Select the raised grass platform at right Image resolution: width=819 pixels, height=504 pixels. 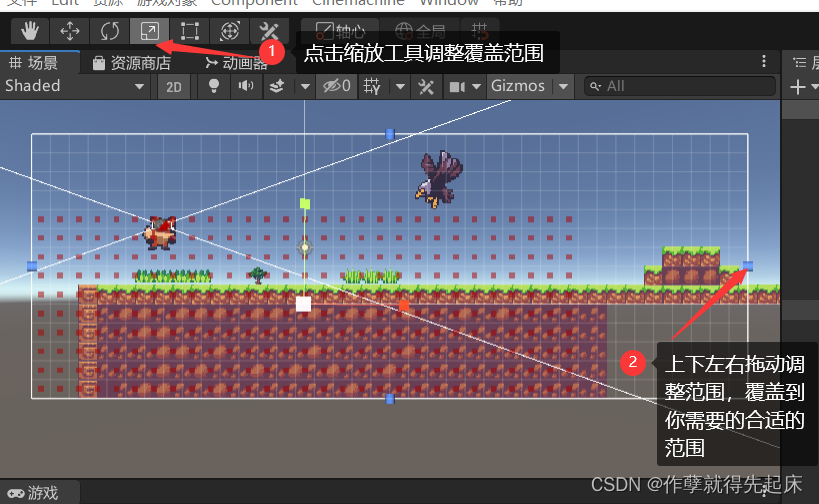[691, 266]
